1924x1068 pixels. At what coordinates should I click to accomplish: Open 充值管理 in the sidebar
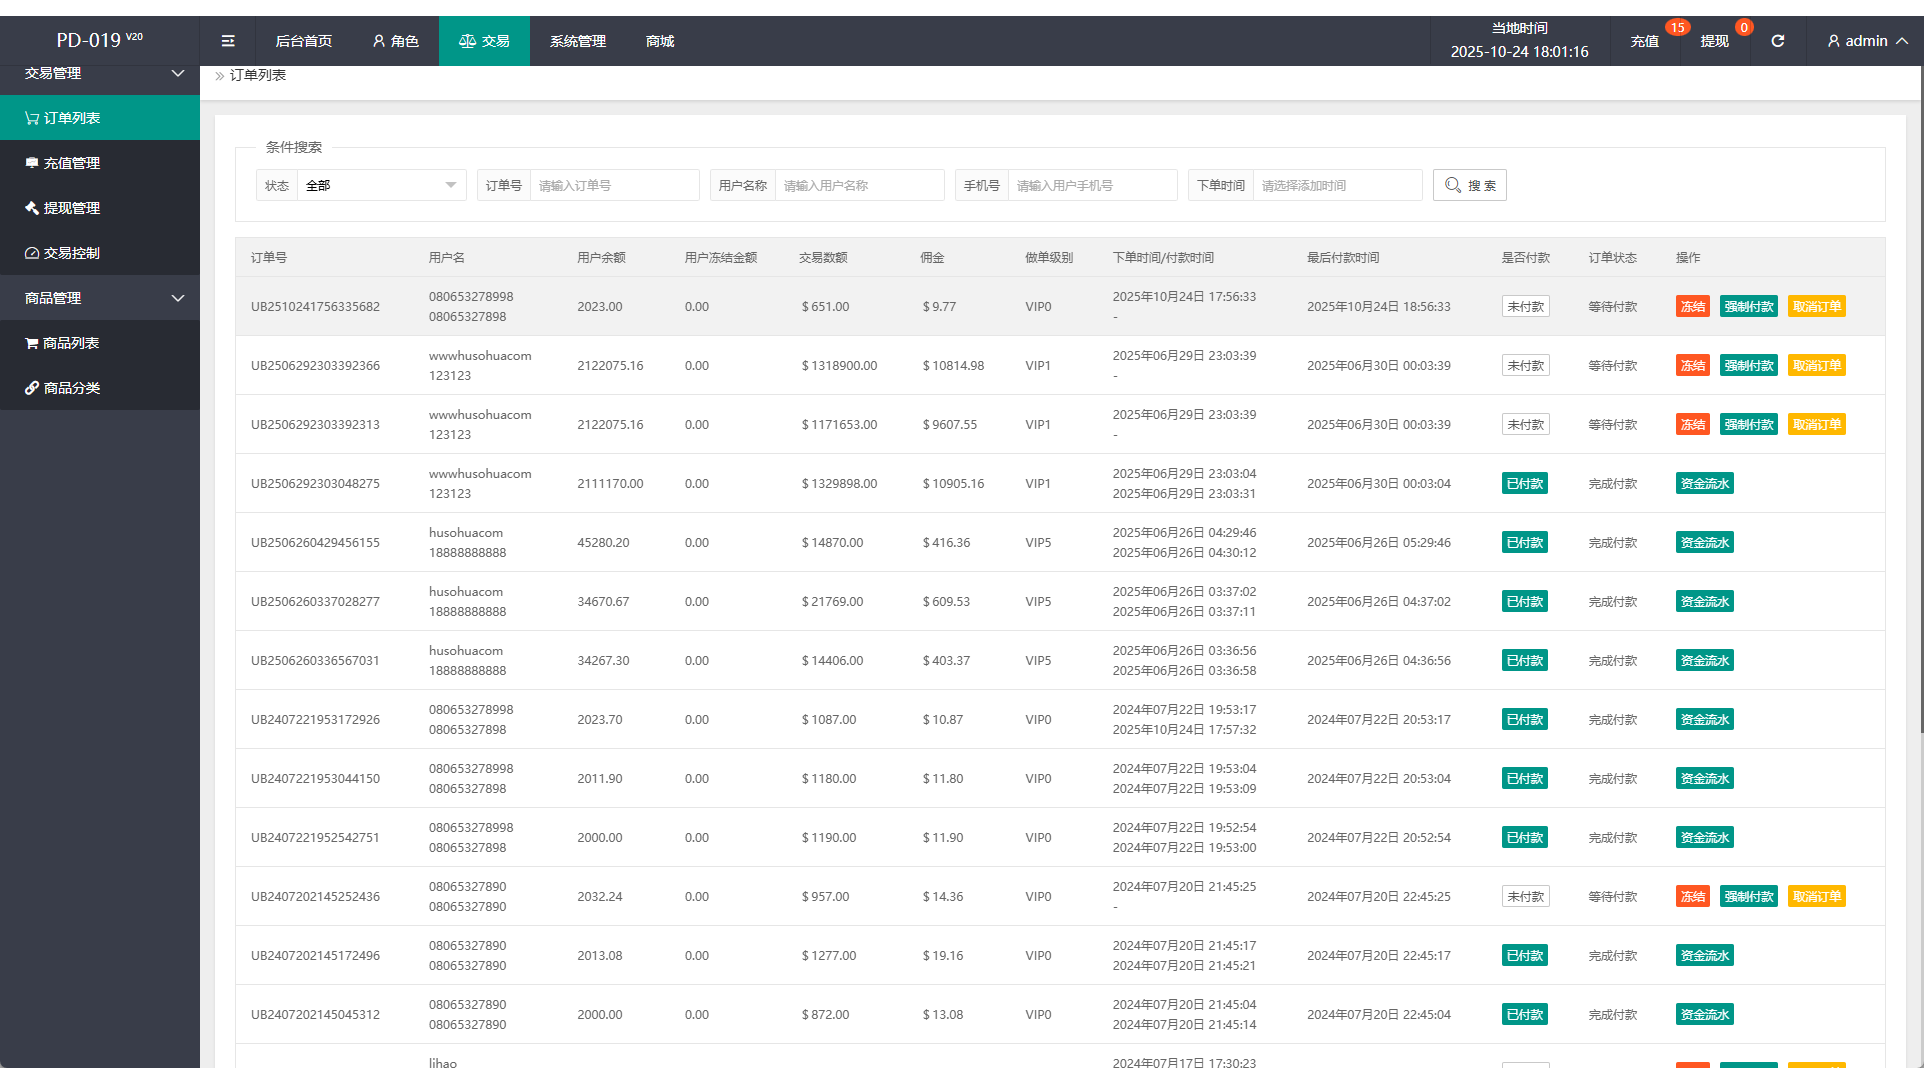tap(72, 163)
